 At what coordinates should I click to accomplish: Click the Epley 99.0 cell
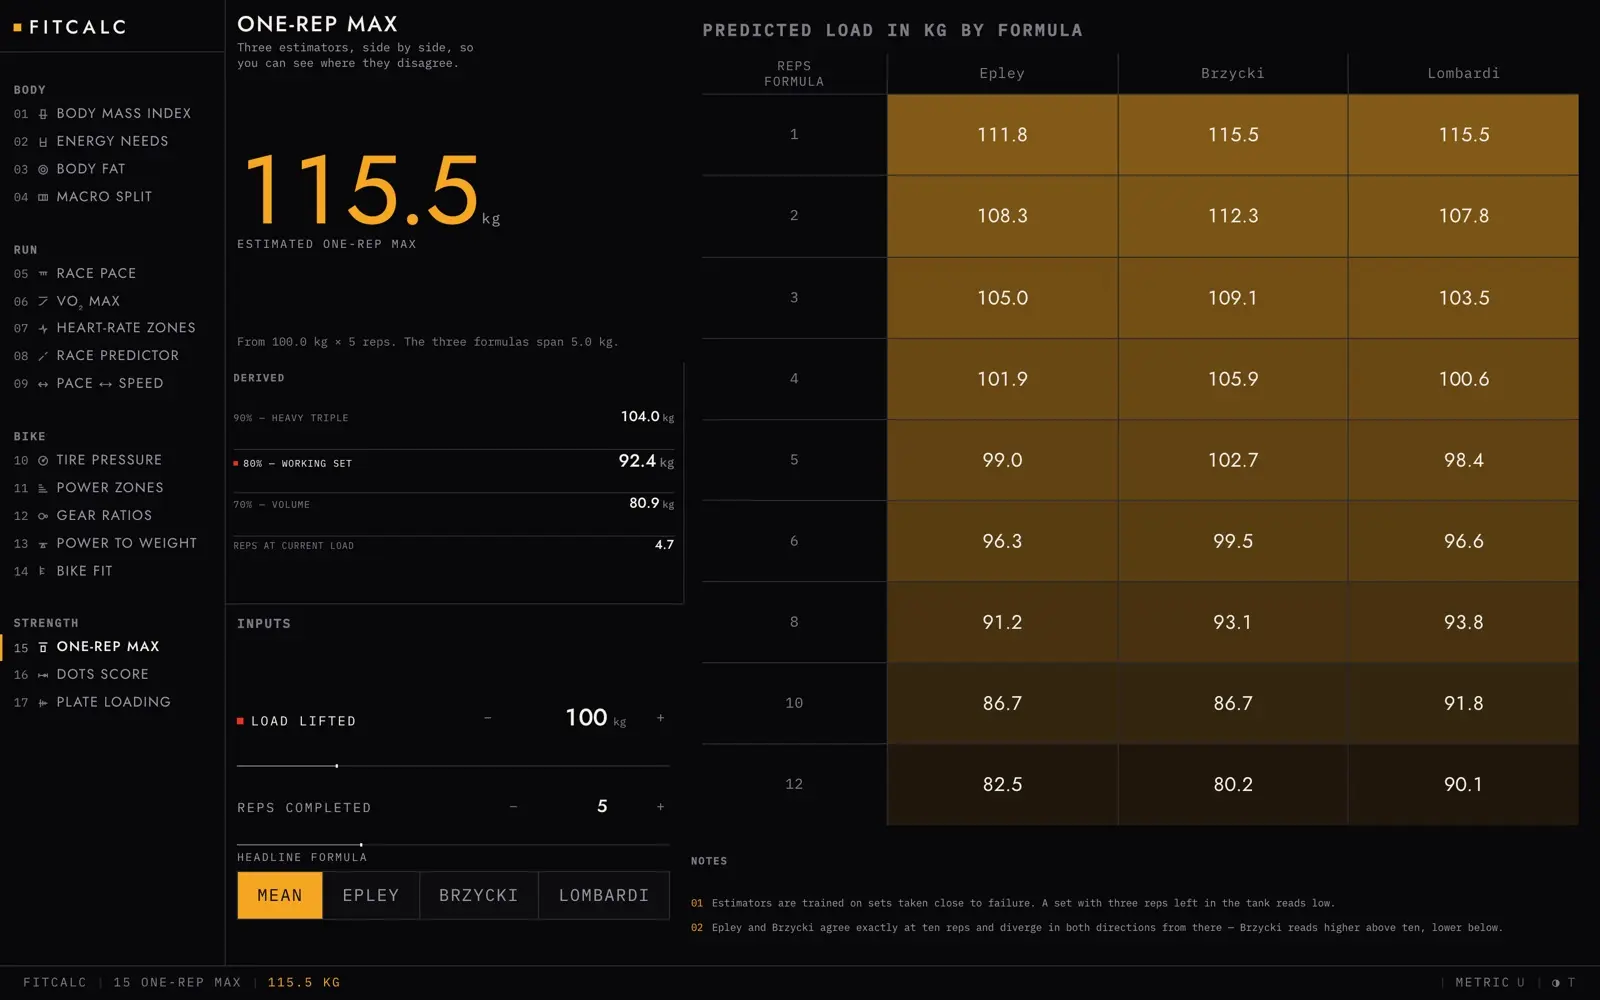coord(1002,460)
